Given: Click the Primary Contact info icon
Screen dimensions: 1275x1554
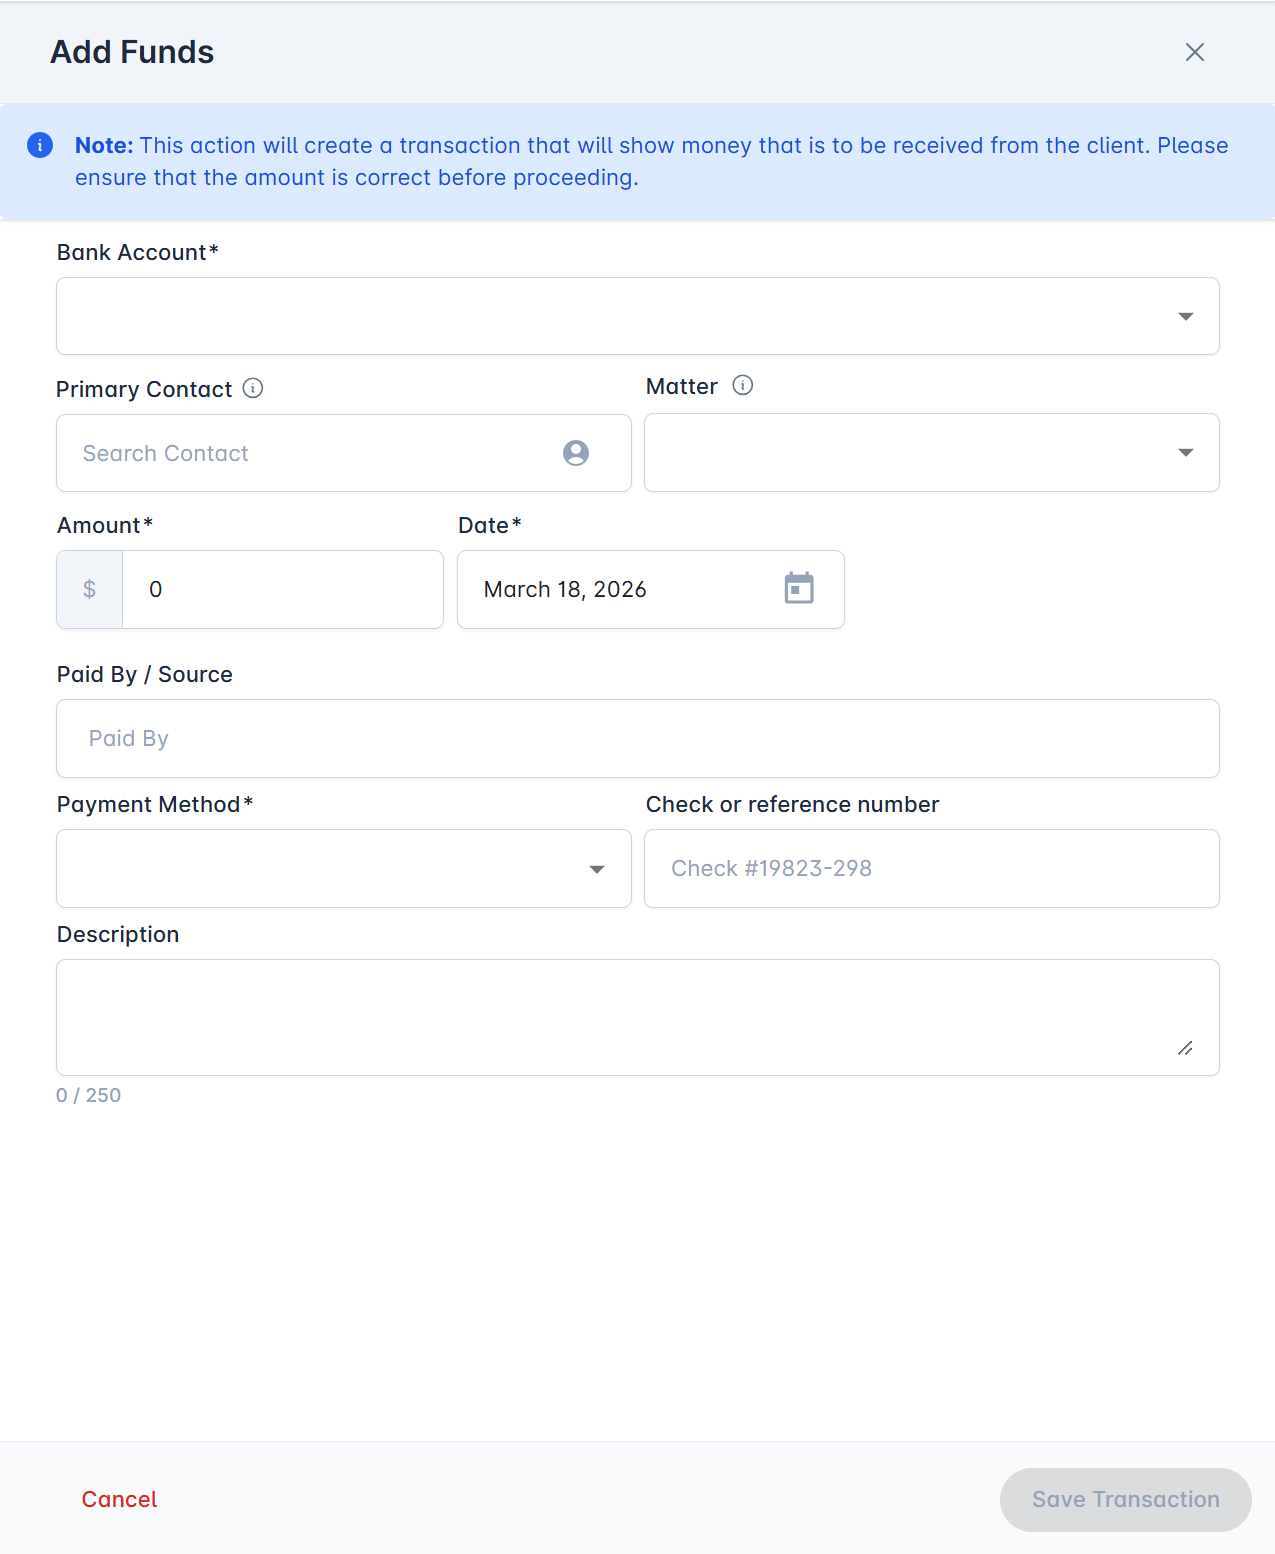Looking at the screenshot, I should pyautogui.click(x=253, y=388).
